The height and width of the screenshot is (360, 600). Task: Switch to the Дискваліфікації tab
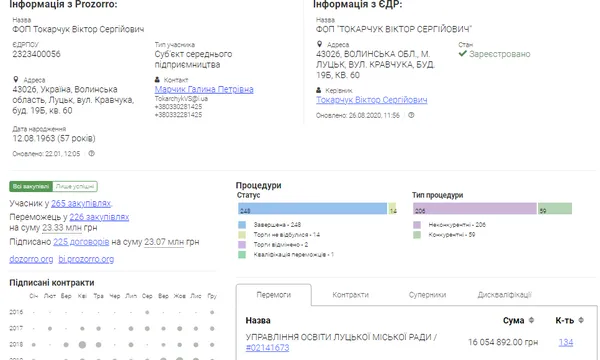pos(504,295)
